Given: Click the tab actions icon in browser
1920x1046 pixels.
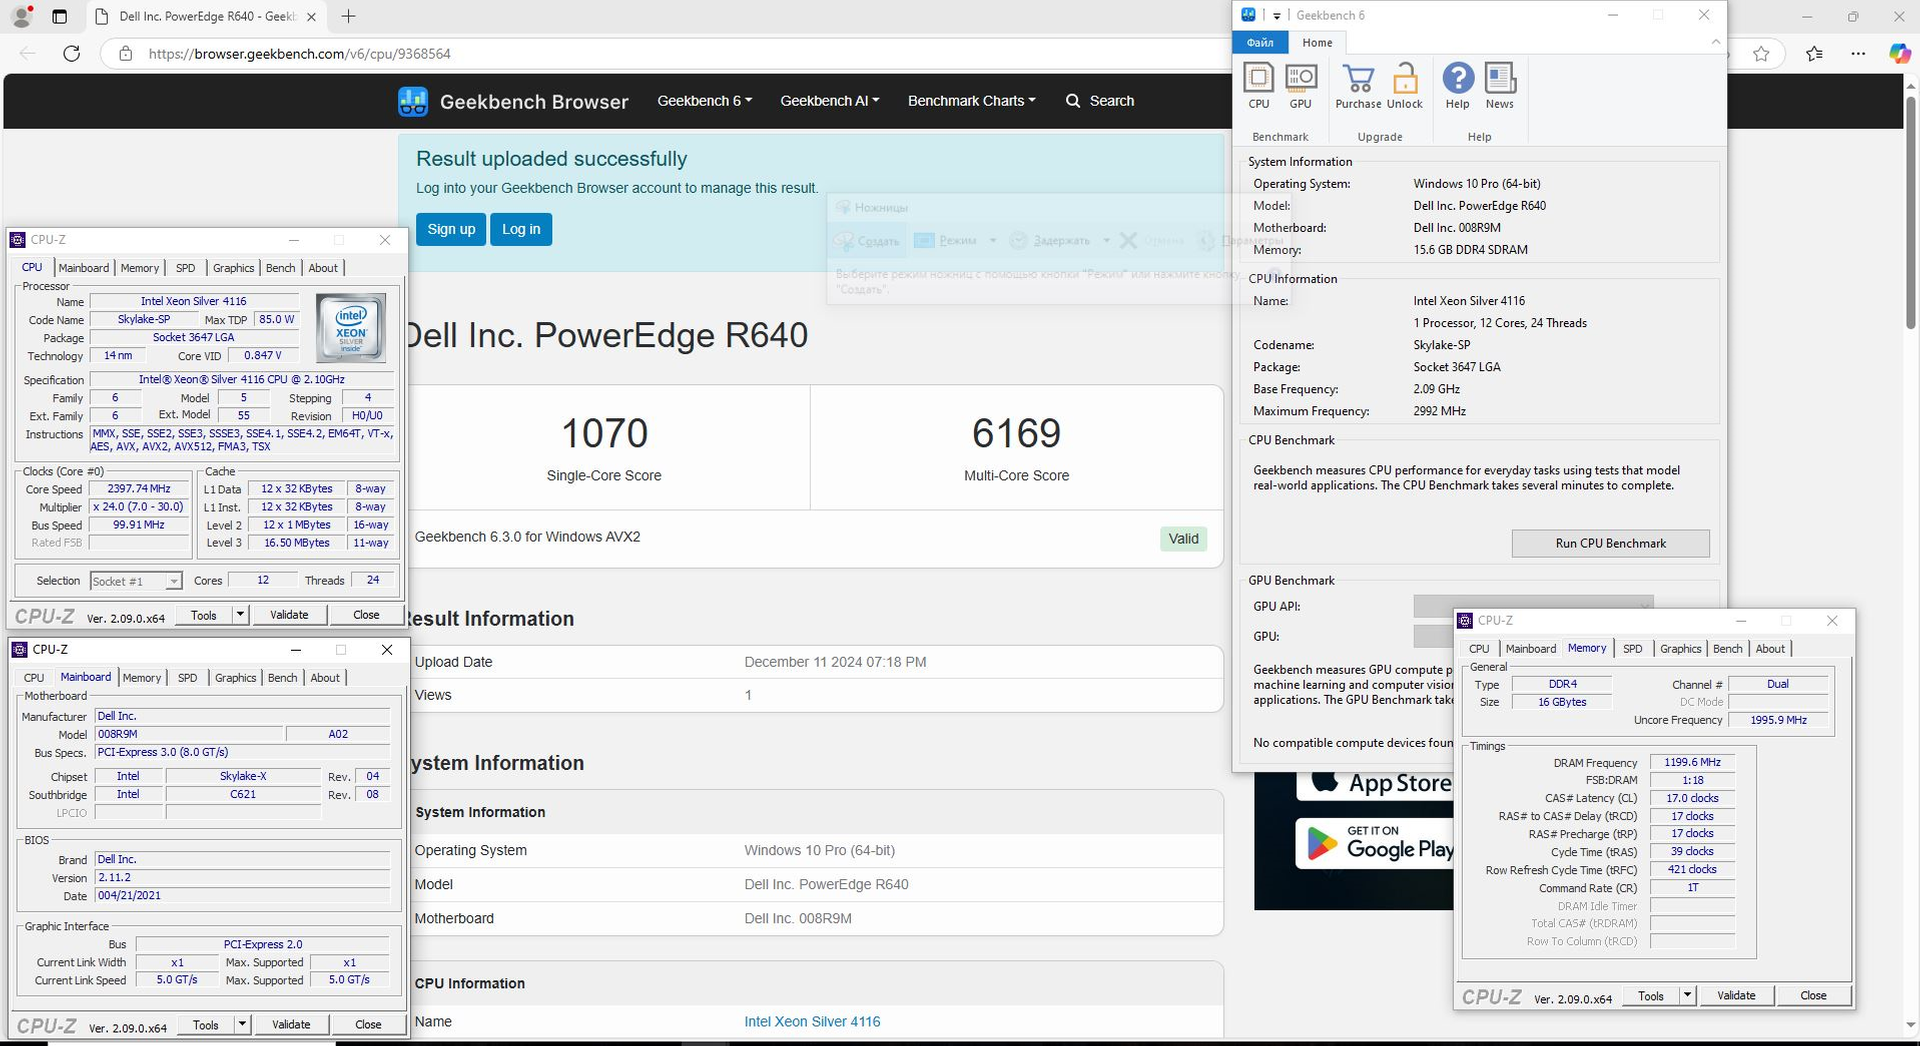Looking at the screenshot, I should (60, 16).
